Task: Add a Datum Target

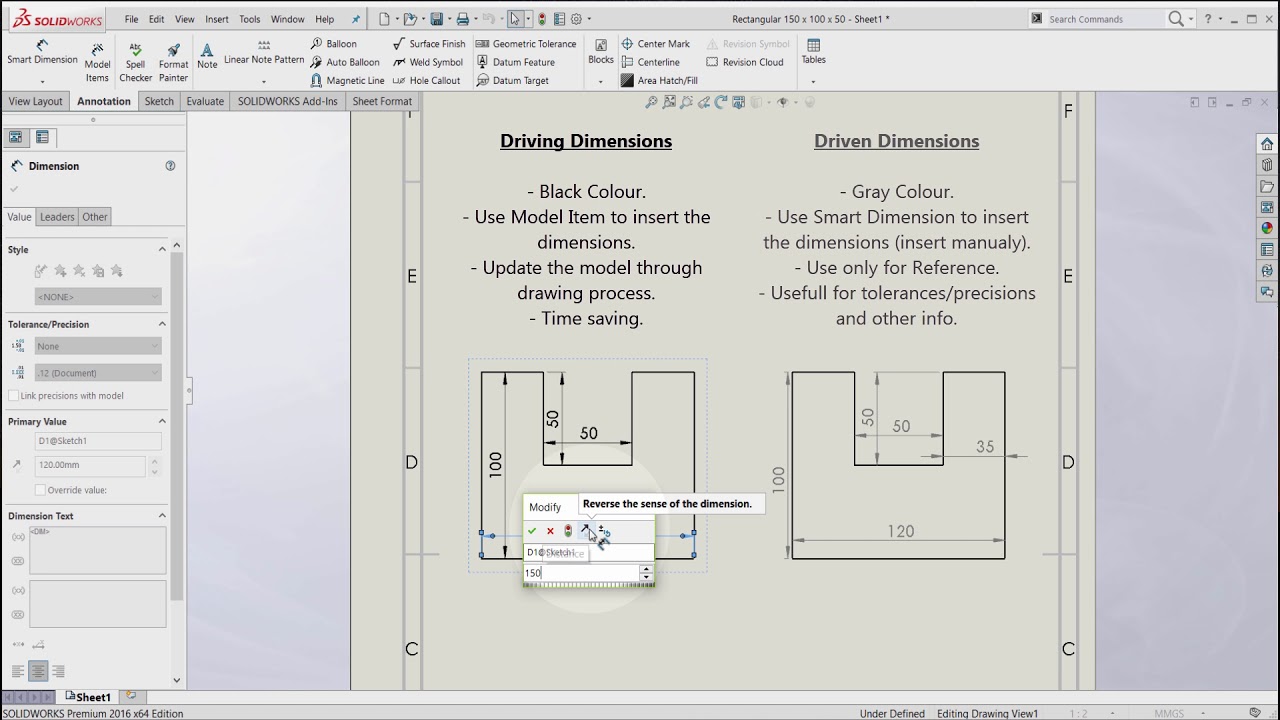Action: coord(512,80)
